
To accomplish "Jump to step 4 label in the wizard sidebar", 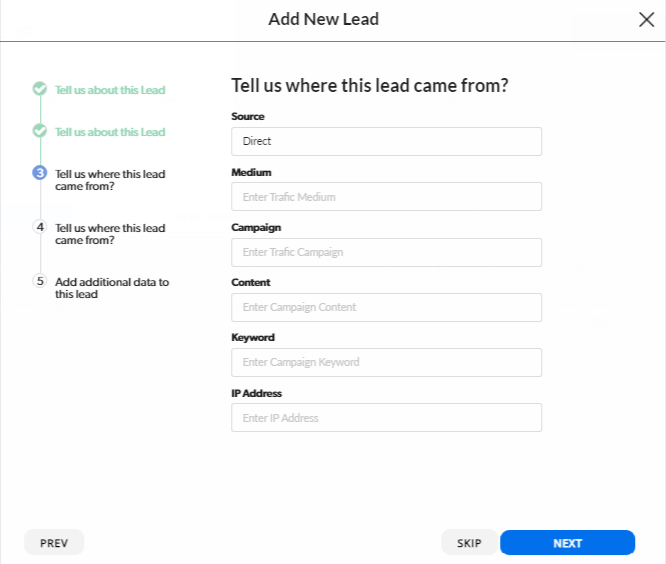I will 110,234.
